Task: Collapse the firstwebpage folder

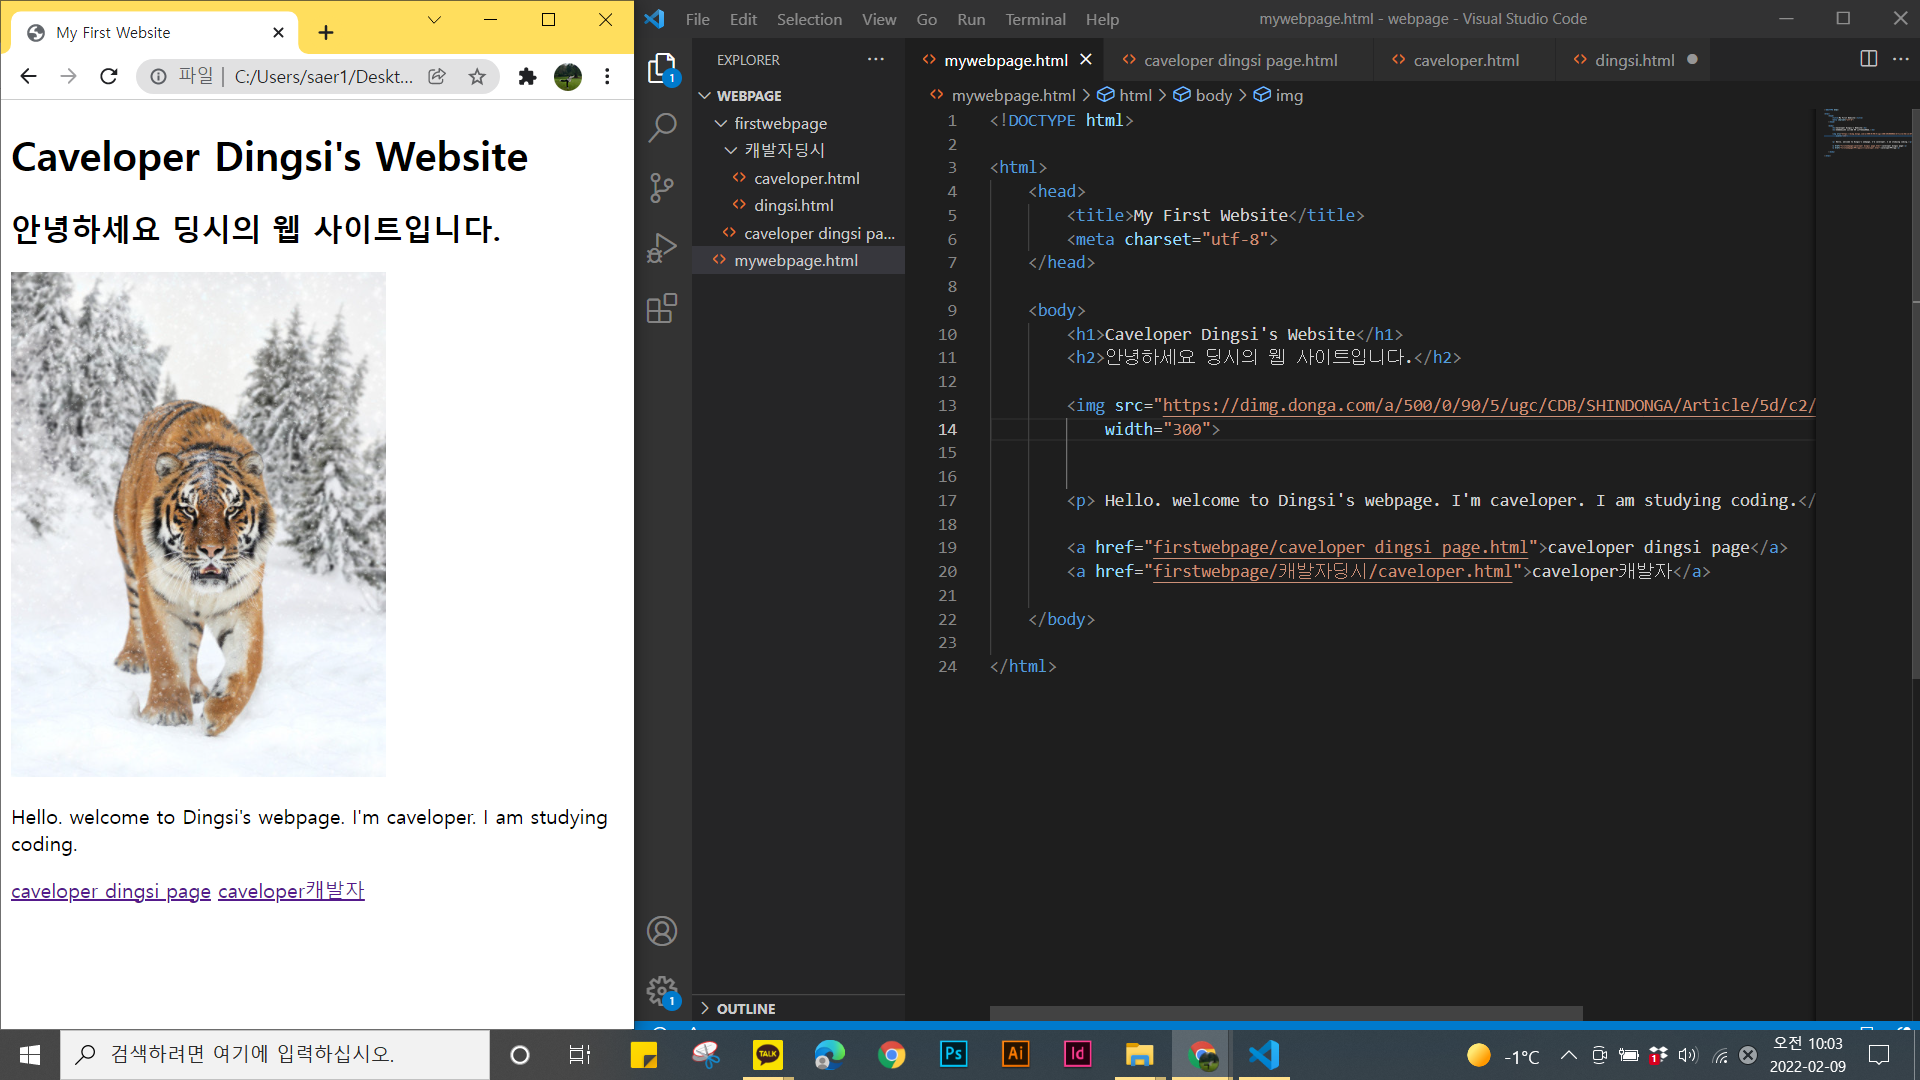Action: [x=780, y=123]
